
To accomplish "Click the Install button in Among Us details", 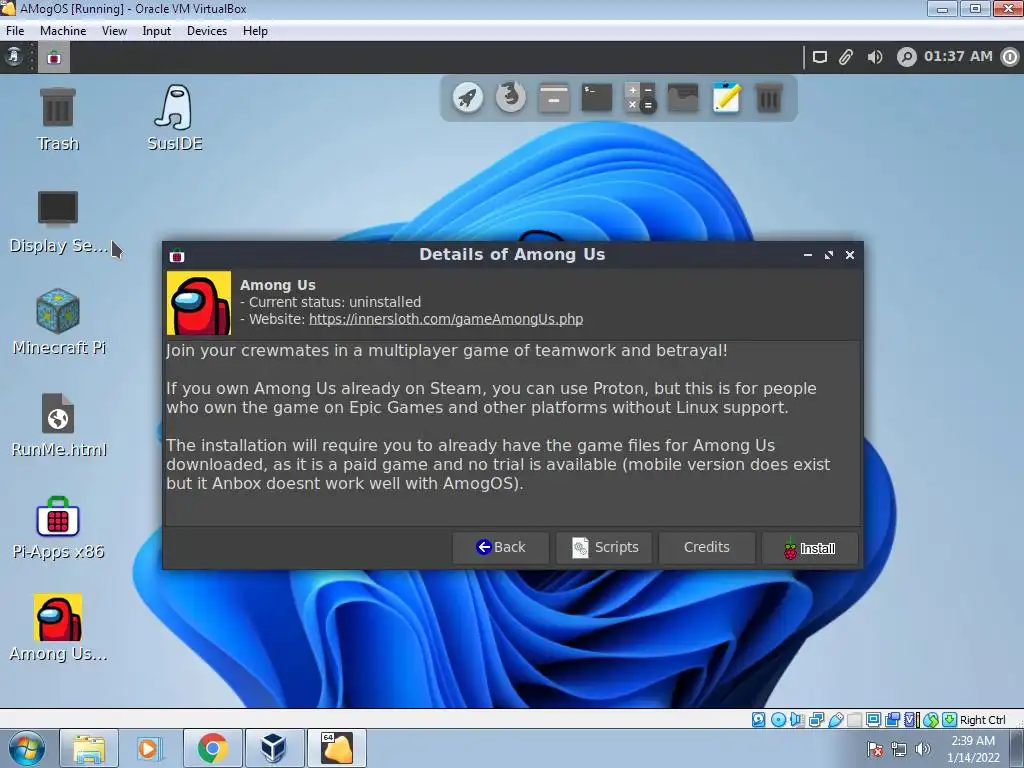I will (810, 548).
